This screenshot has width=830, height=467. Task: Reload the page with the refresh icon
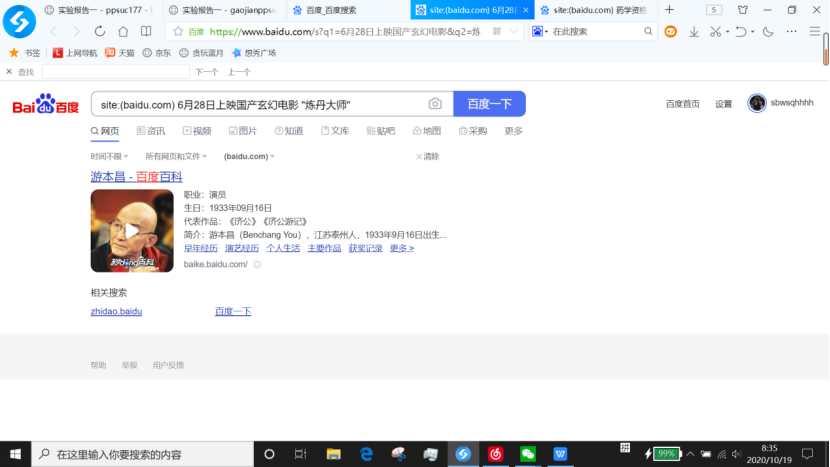click(100, 32)
